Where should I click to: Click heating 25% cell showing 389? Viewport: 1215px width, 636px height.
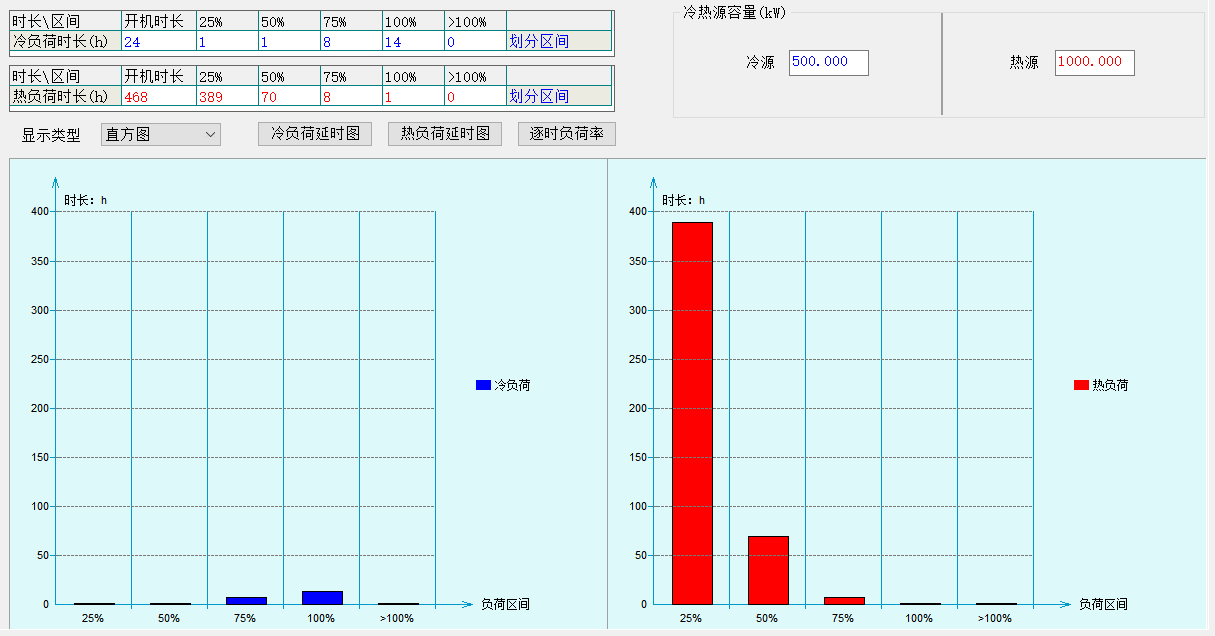click(x=226, y=96)
